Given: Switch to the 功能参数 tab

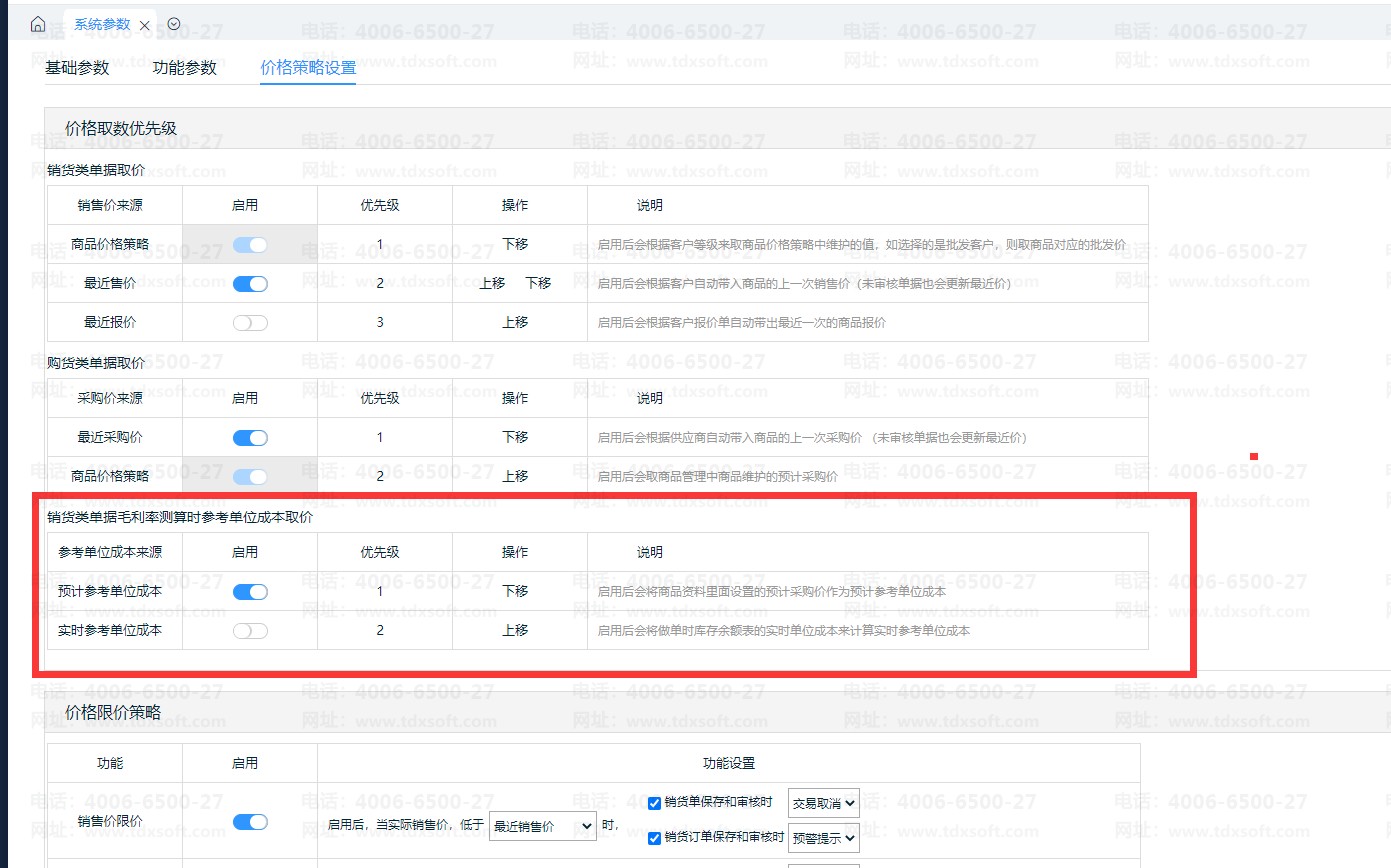Looking at the screenshot, I should 184,68.
